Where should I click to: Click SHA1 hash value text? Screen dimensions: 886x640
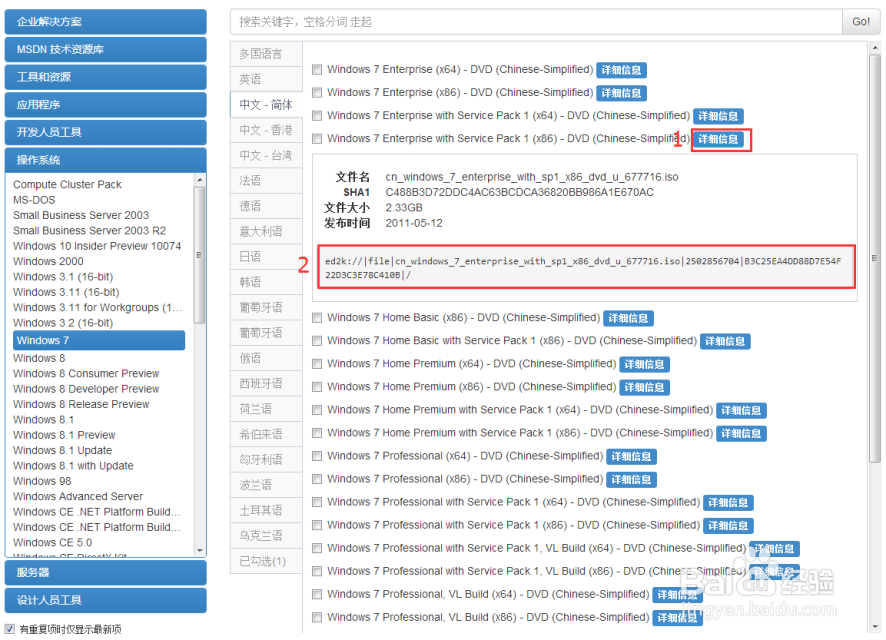point(519,192)
